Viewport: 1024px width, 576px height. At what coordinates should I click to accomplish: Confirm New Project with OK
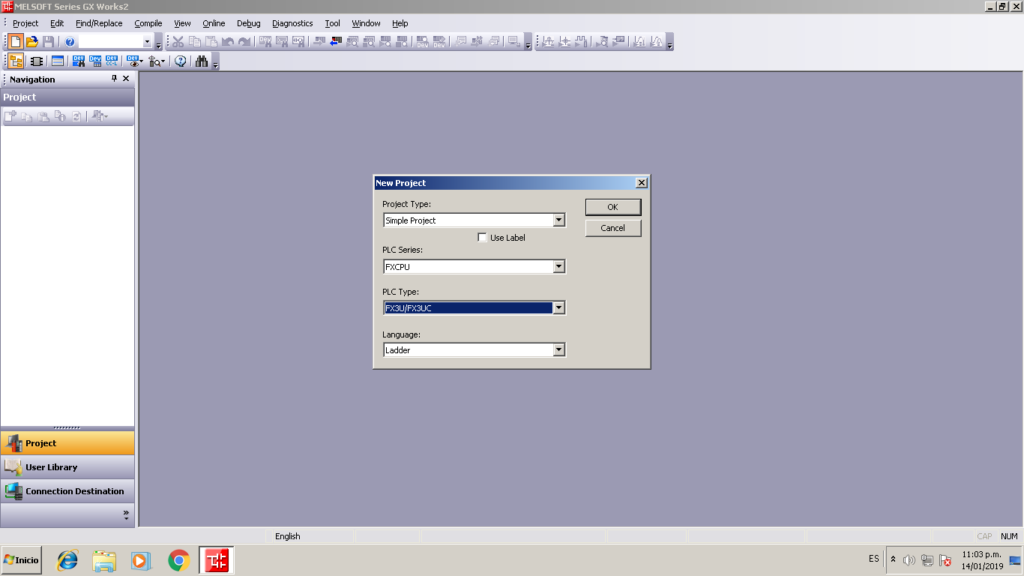[613, 207]
